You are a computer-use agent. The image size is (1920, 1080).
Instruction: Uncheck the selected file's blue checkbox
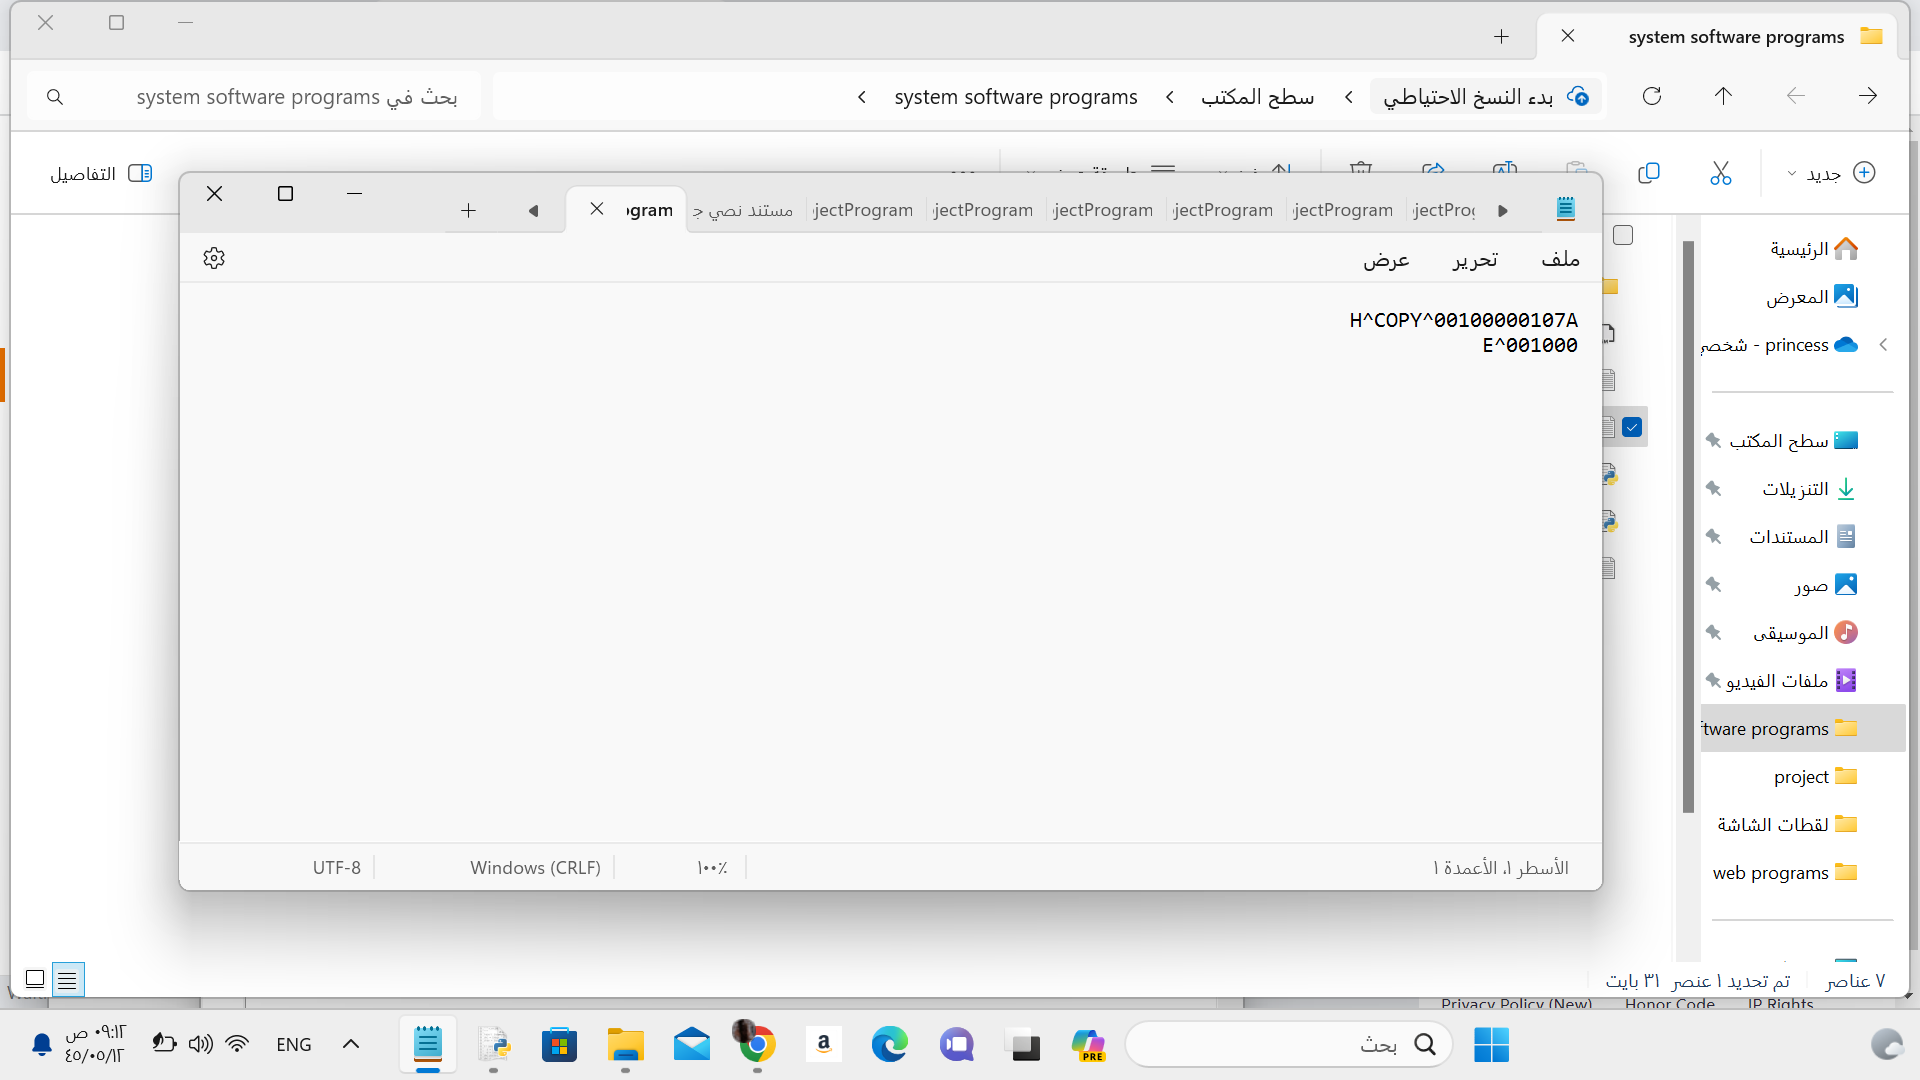[1634, 427]
